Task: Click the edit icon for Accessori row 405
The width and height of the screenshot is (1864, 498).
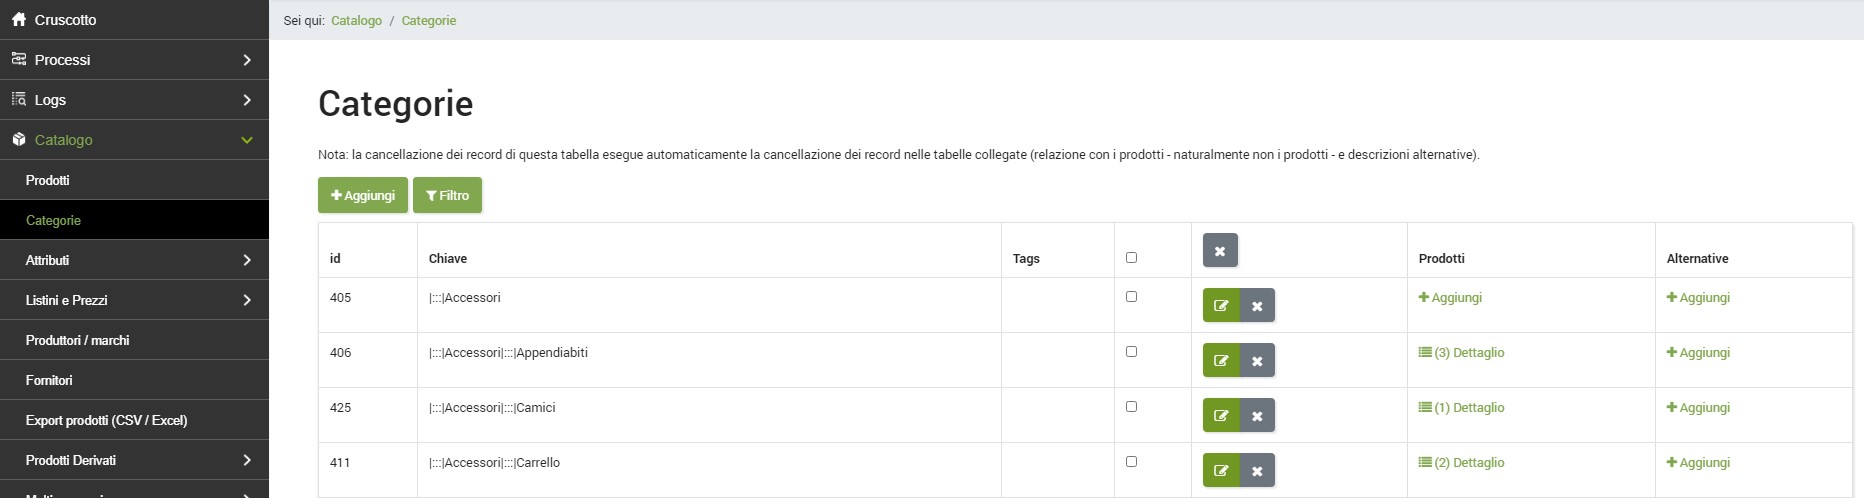Action: click(x=1221, y=306)
